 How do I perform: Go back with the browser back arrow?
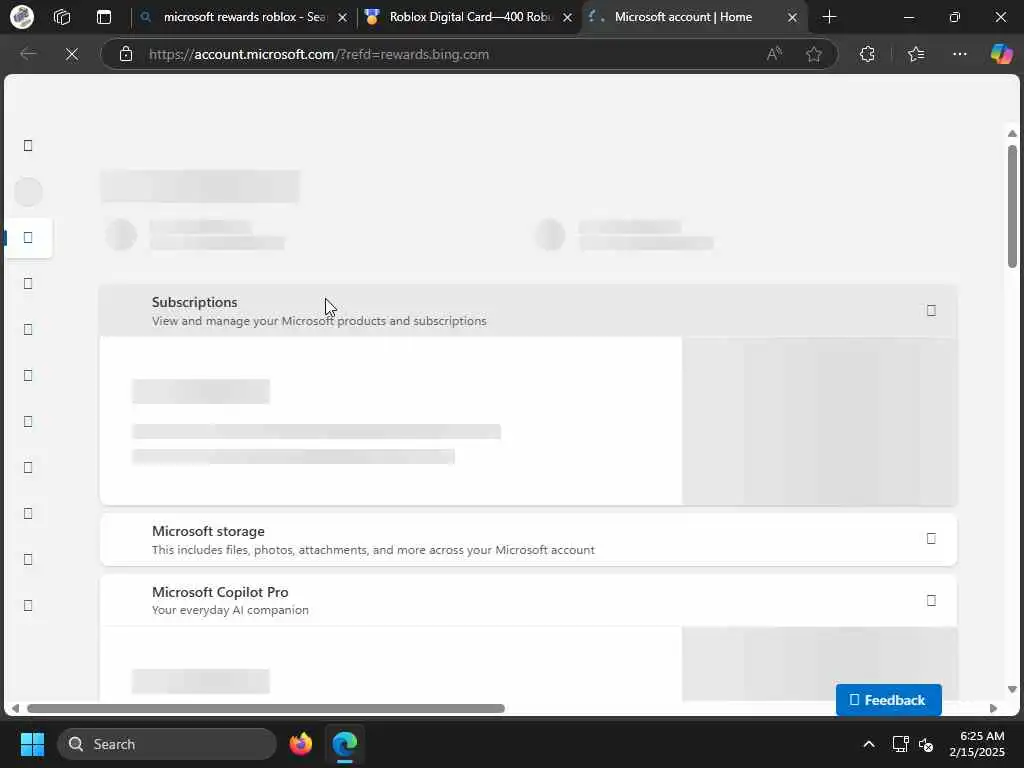coord(28,54)
